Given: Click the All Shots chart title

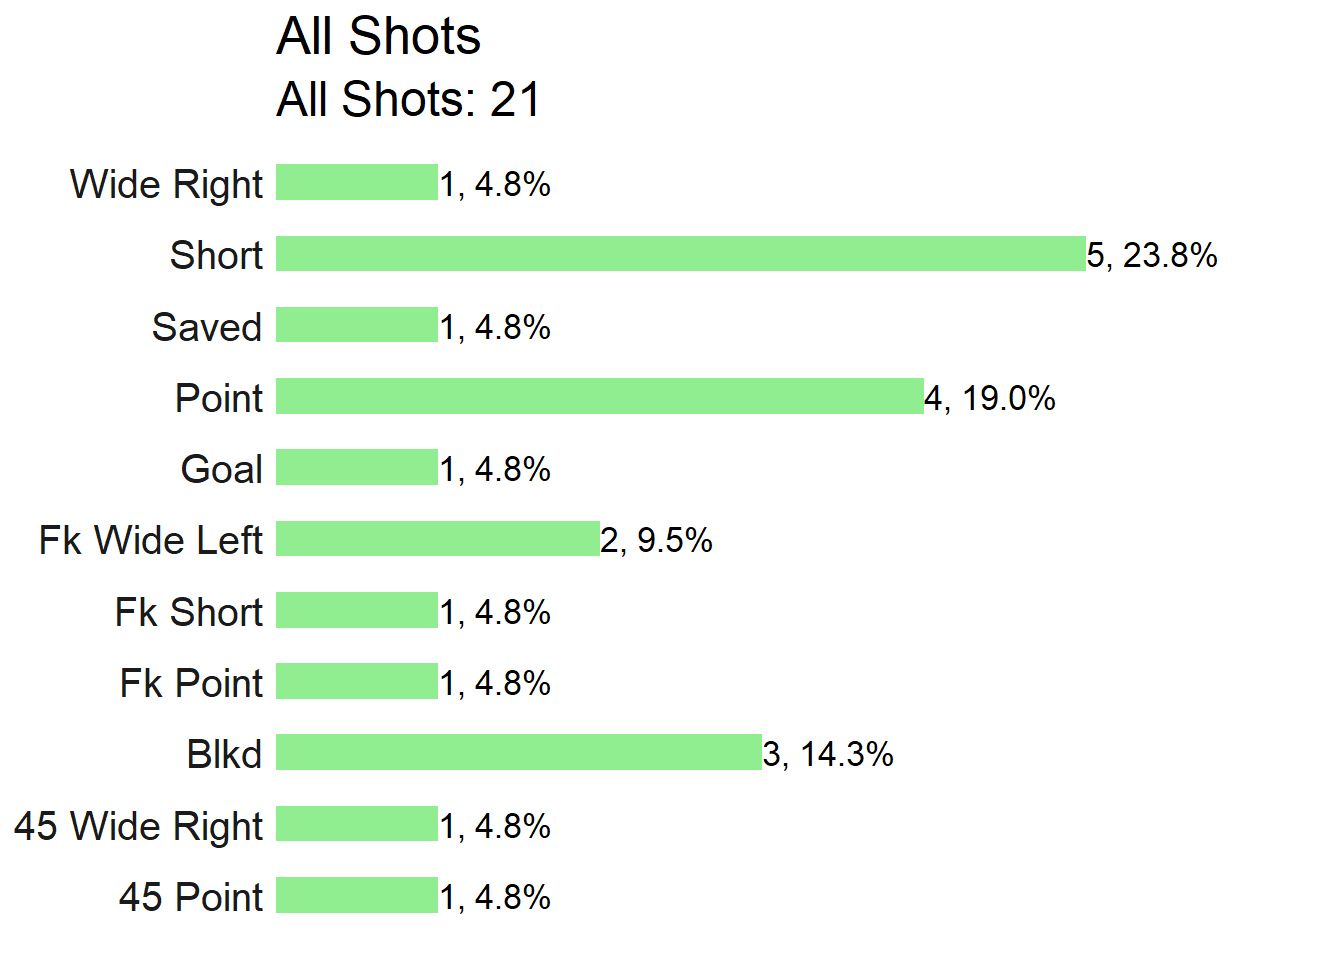Looking at the screenshot, I should click(x=378, y=36).
